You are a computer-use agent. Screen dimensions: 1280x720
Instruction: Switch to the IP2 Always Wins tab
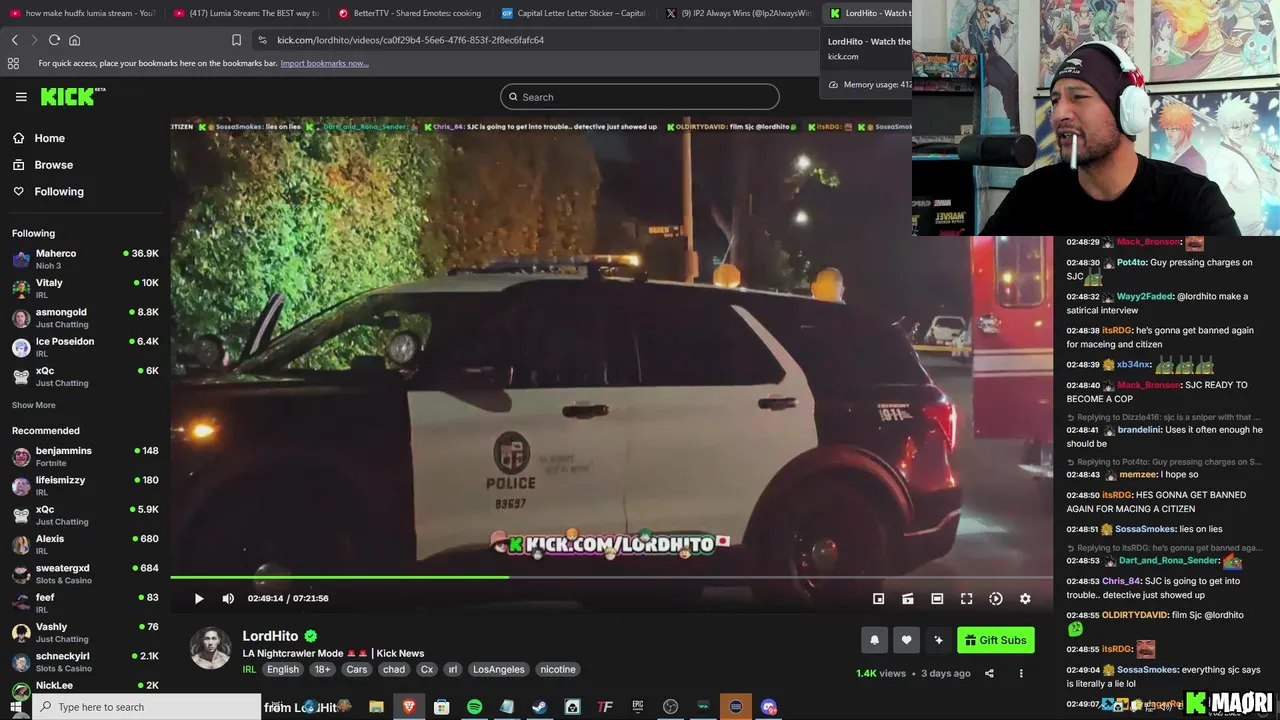[x=738, y=13]
